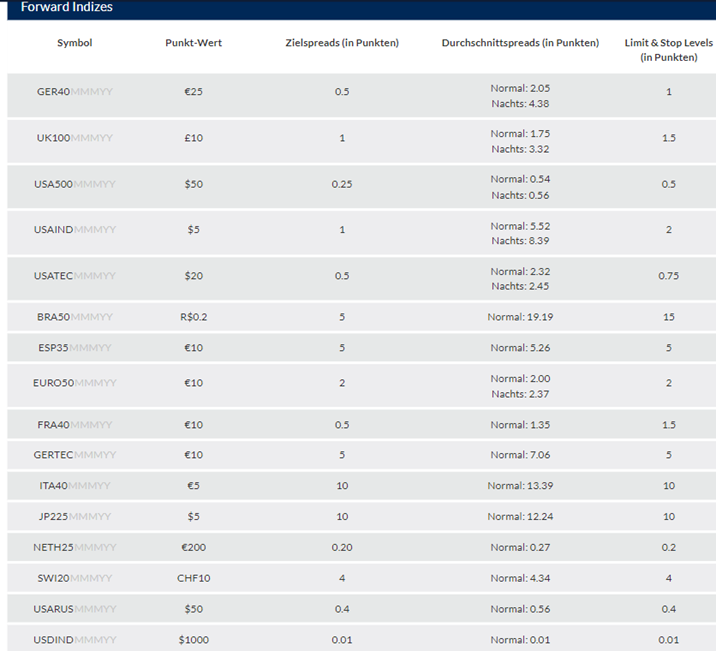The image size is (716, 651).
Task: Click Normal: 5.26 for ESP35
Action: pos(520,348)
